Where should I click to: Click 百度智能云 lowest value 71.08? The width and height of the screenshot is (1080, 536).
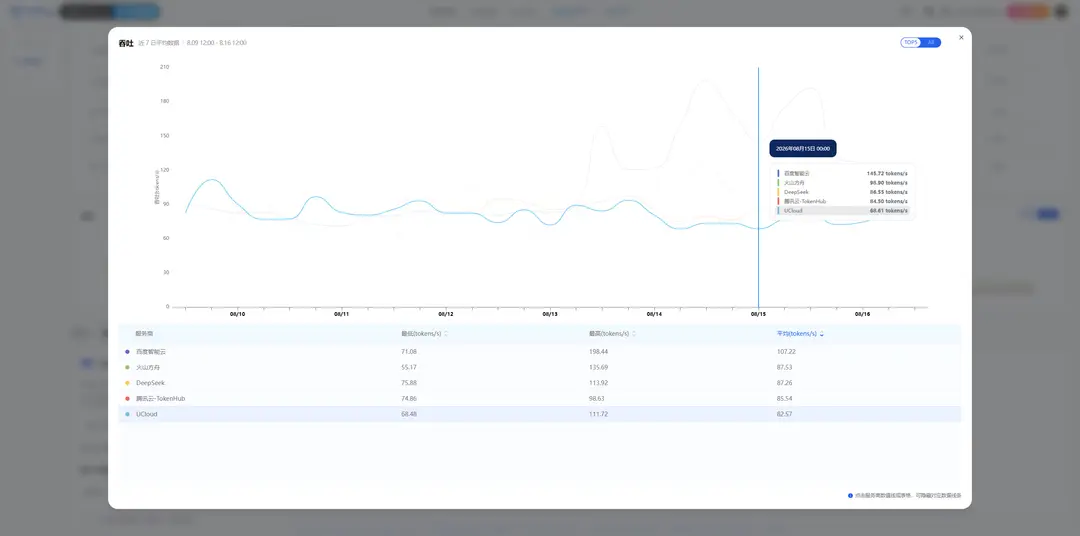[409, 351]
